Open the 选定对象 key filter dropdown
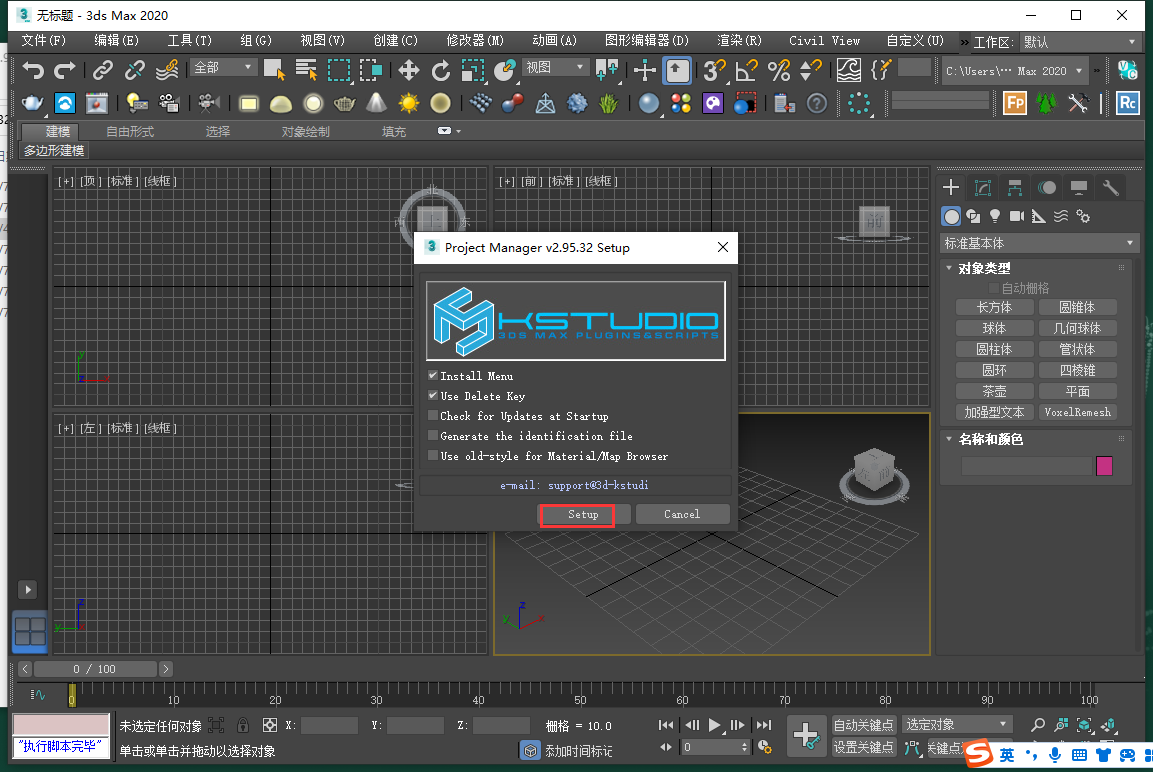The height and width of the screenshot is (772, 1153). pos(957,725)
